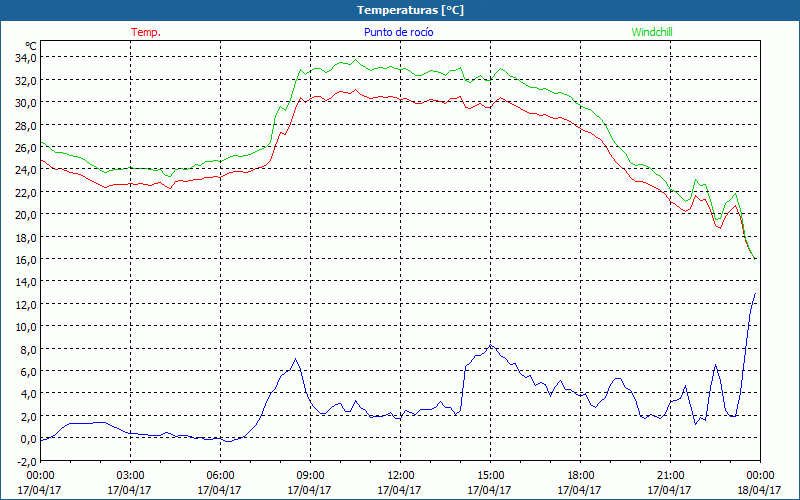
Task: Click the '16,0' y-axis value
Action: pos(26,259)
